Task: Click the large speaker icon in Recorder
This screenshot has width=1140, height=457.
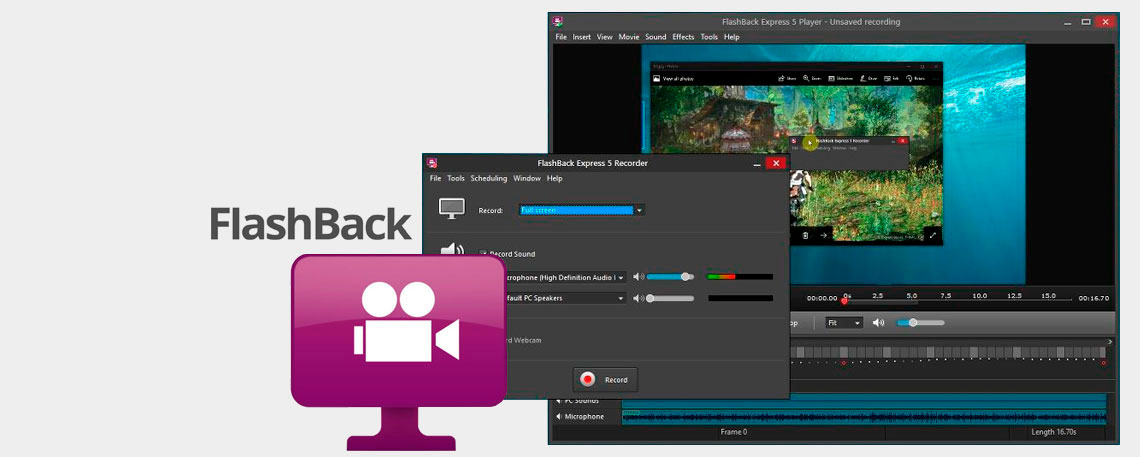Action: coord(451,250)
